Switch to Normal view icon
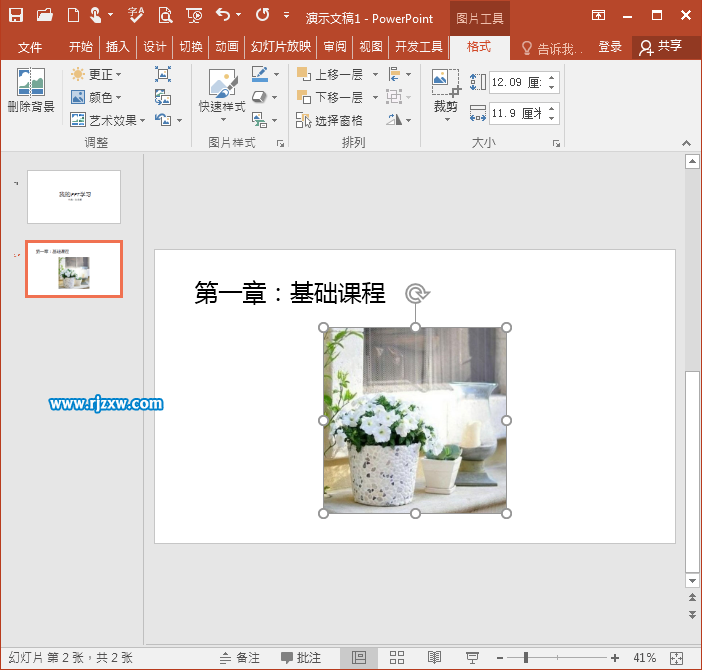Viewport: 702px width, 670px height. [x=359, y=657]
